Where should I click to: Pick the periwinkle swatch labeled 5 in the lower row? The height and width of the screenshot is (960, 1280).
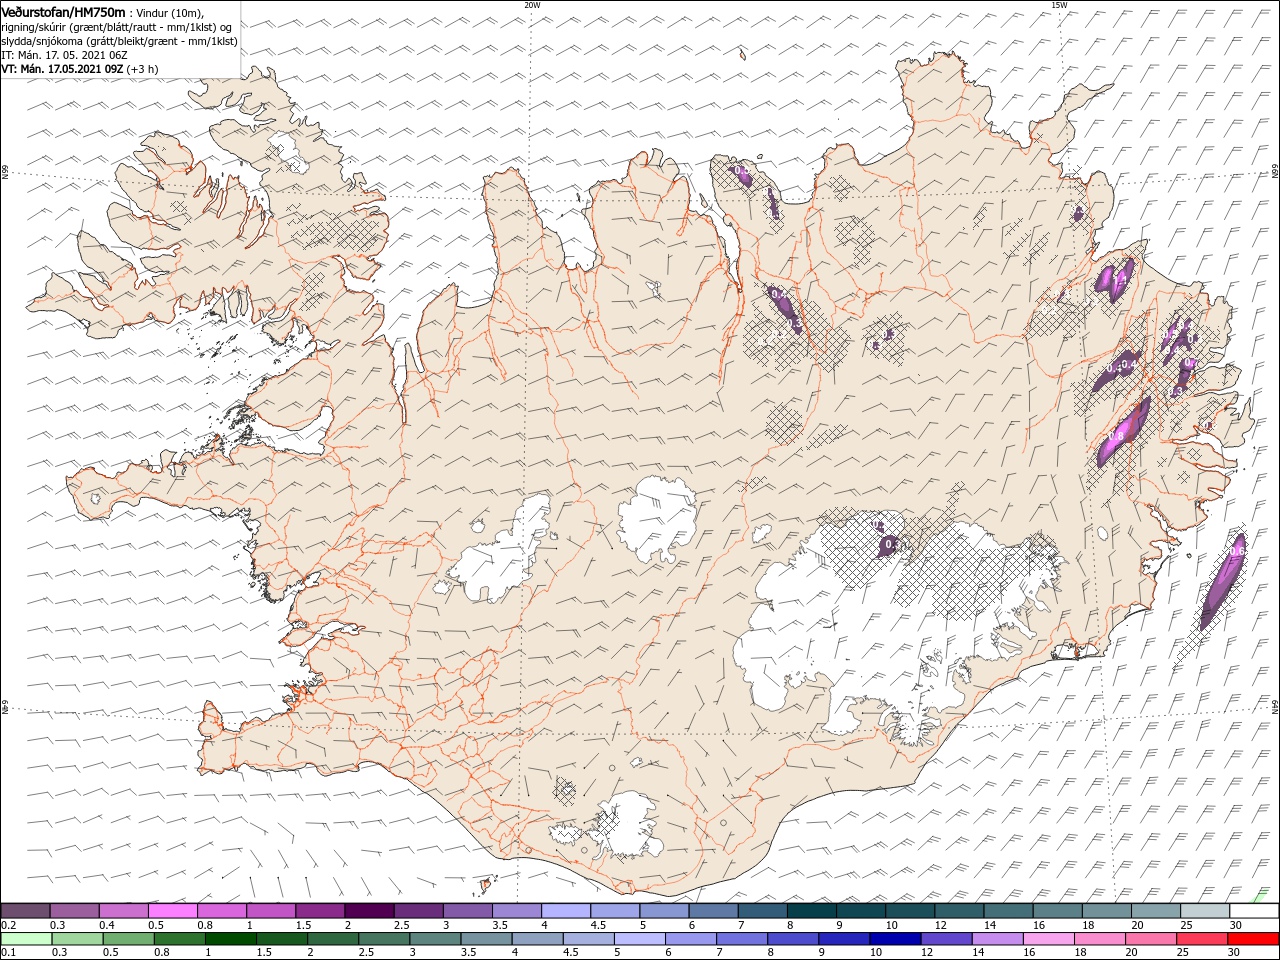[x=640, y=939]
